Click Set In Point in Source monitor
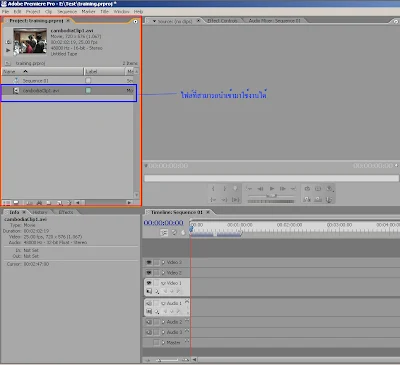 pos(213,189)
